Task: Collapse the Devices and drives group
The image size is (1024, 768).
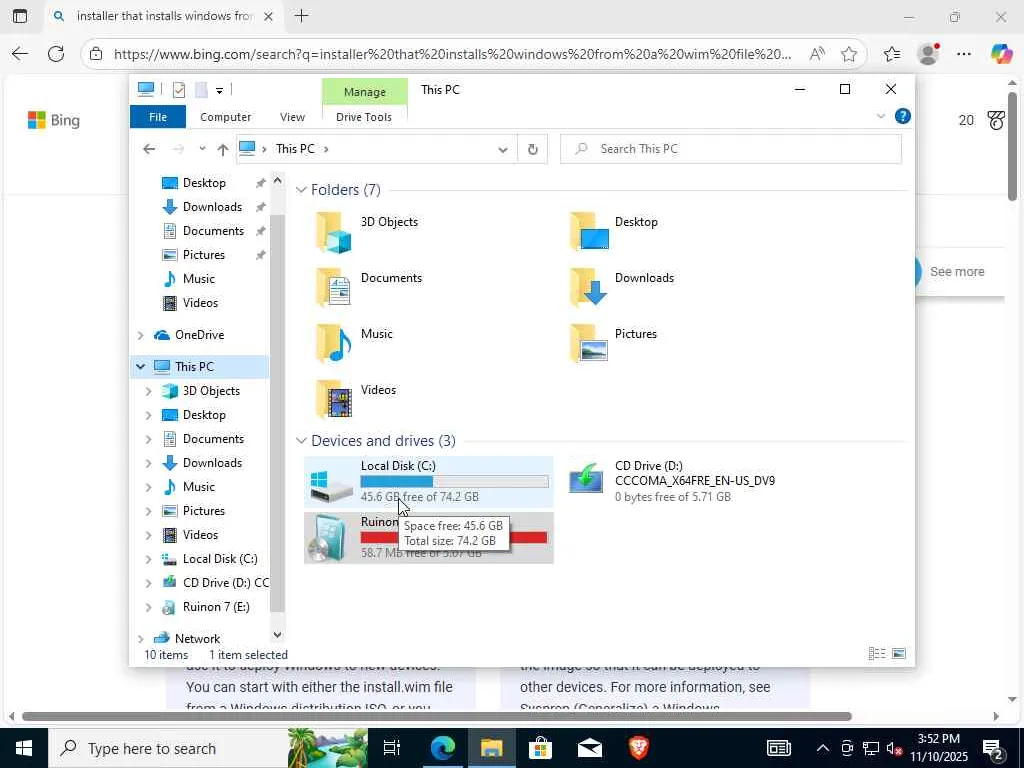Action: (x=301, y=441)
